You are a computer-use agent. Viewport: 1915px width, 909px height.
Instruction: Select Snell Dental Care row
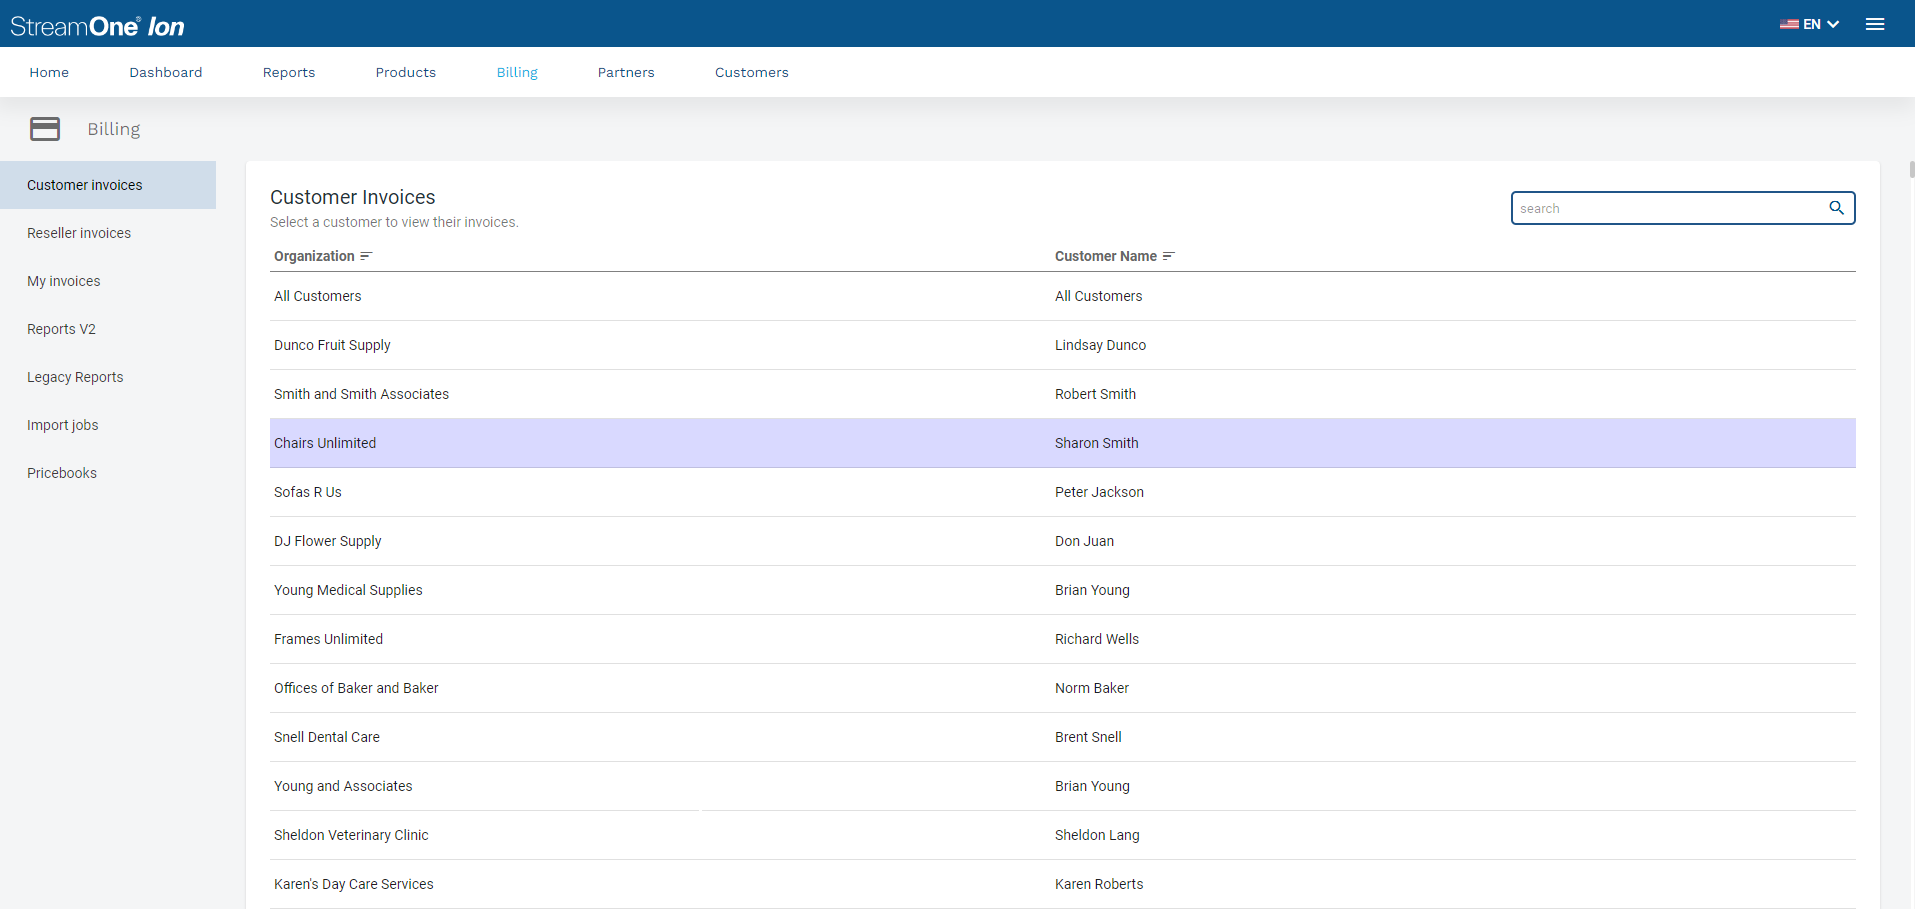pos(1063,737)
